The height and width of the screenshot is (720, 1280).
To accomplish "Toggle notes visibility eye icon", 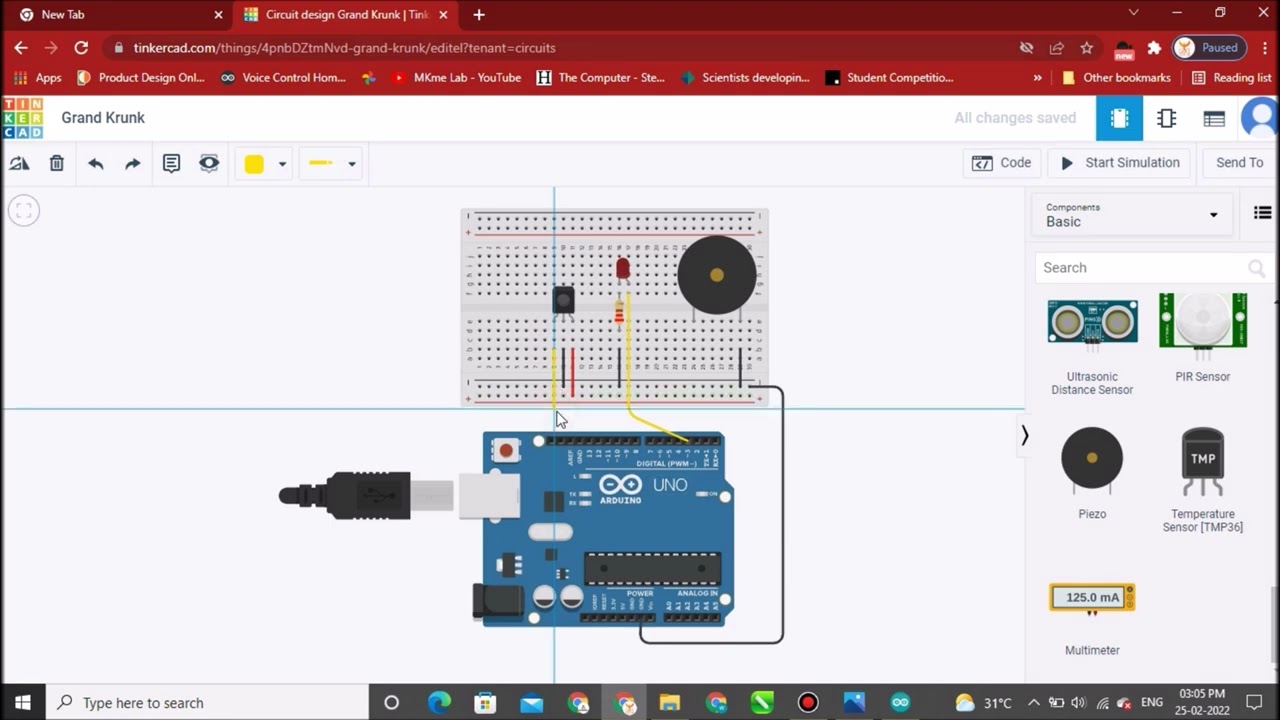I will point(209,163).
